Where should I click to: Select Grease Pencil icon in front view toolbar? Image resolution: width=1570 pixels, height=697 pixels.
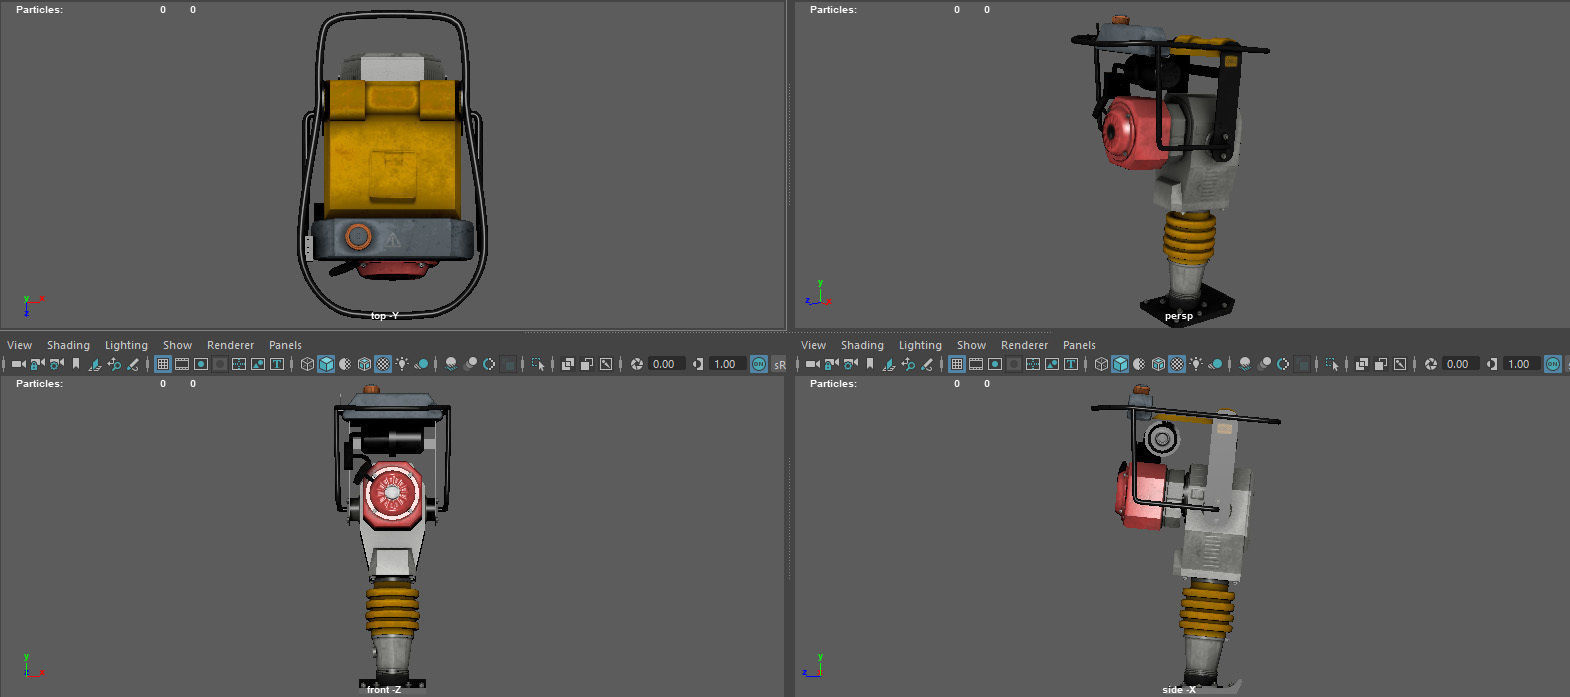[133, 364]
